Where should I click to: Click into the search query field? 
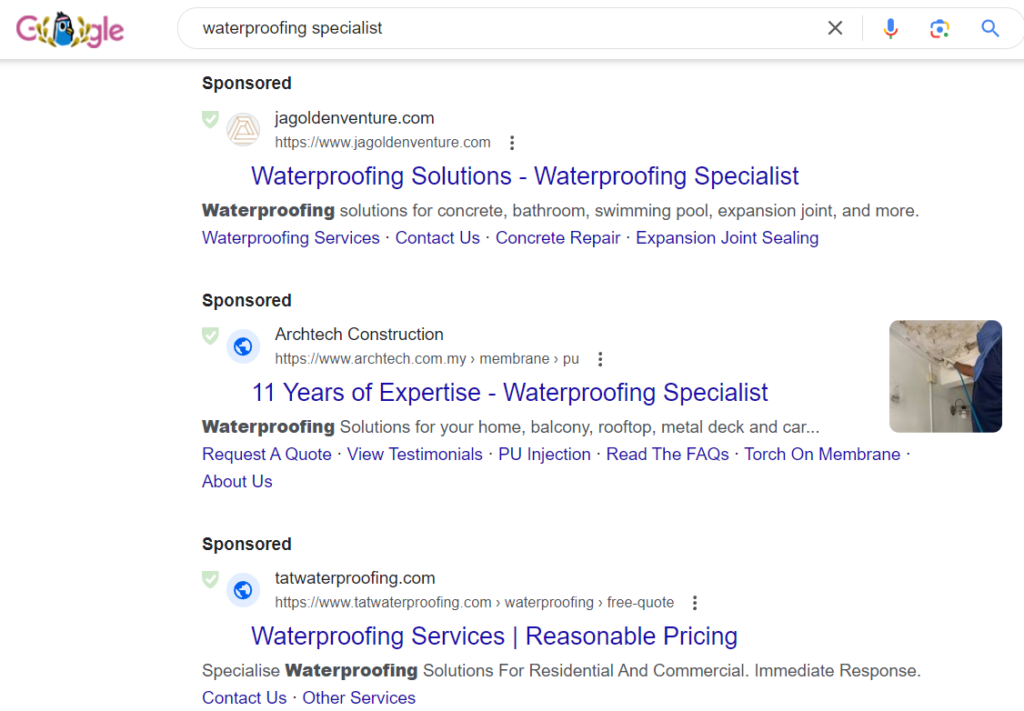pos(500,28)
